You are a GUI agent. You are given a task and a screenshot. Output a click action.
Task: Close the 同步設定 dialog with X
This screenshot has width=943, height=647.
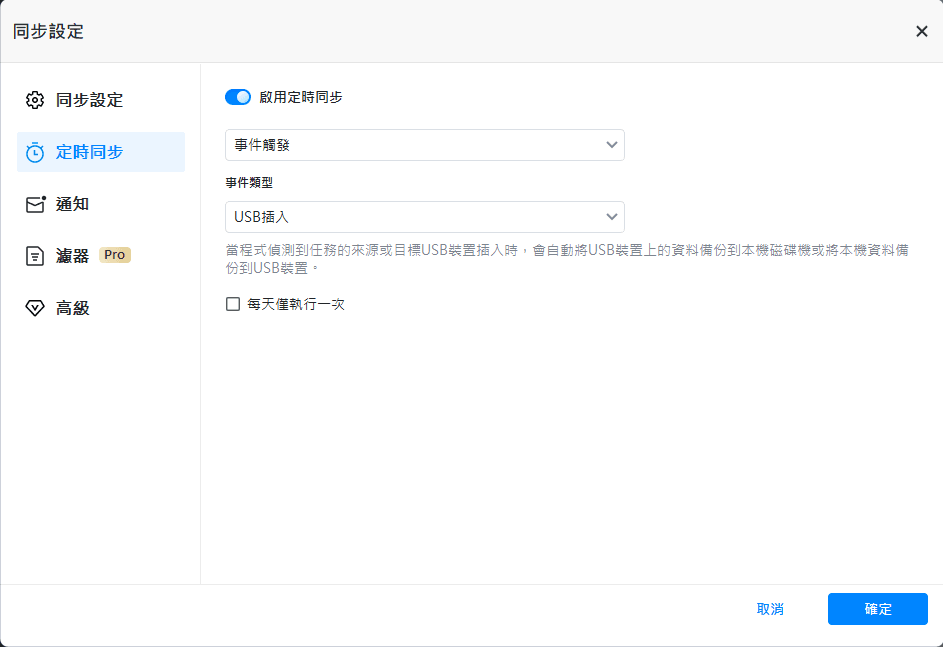tap(921, 31)
